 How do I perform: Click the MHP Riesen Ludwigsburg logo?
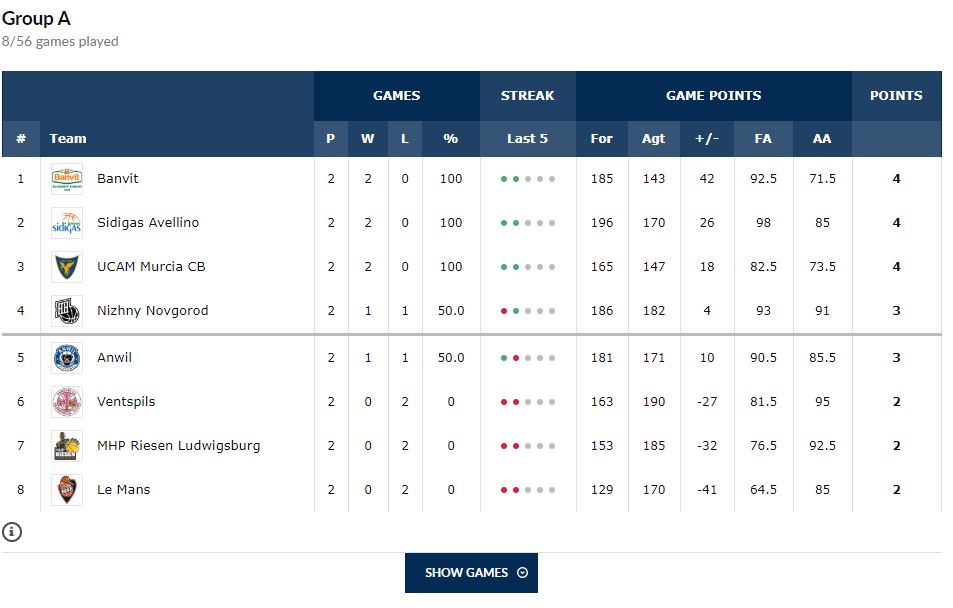pos(67,446)
